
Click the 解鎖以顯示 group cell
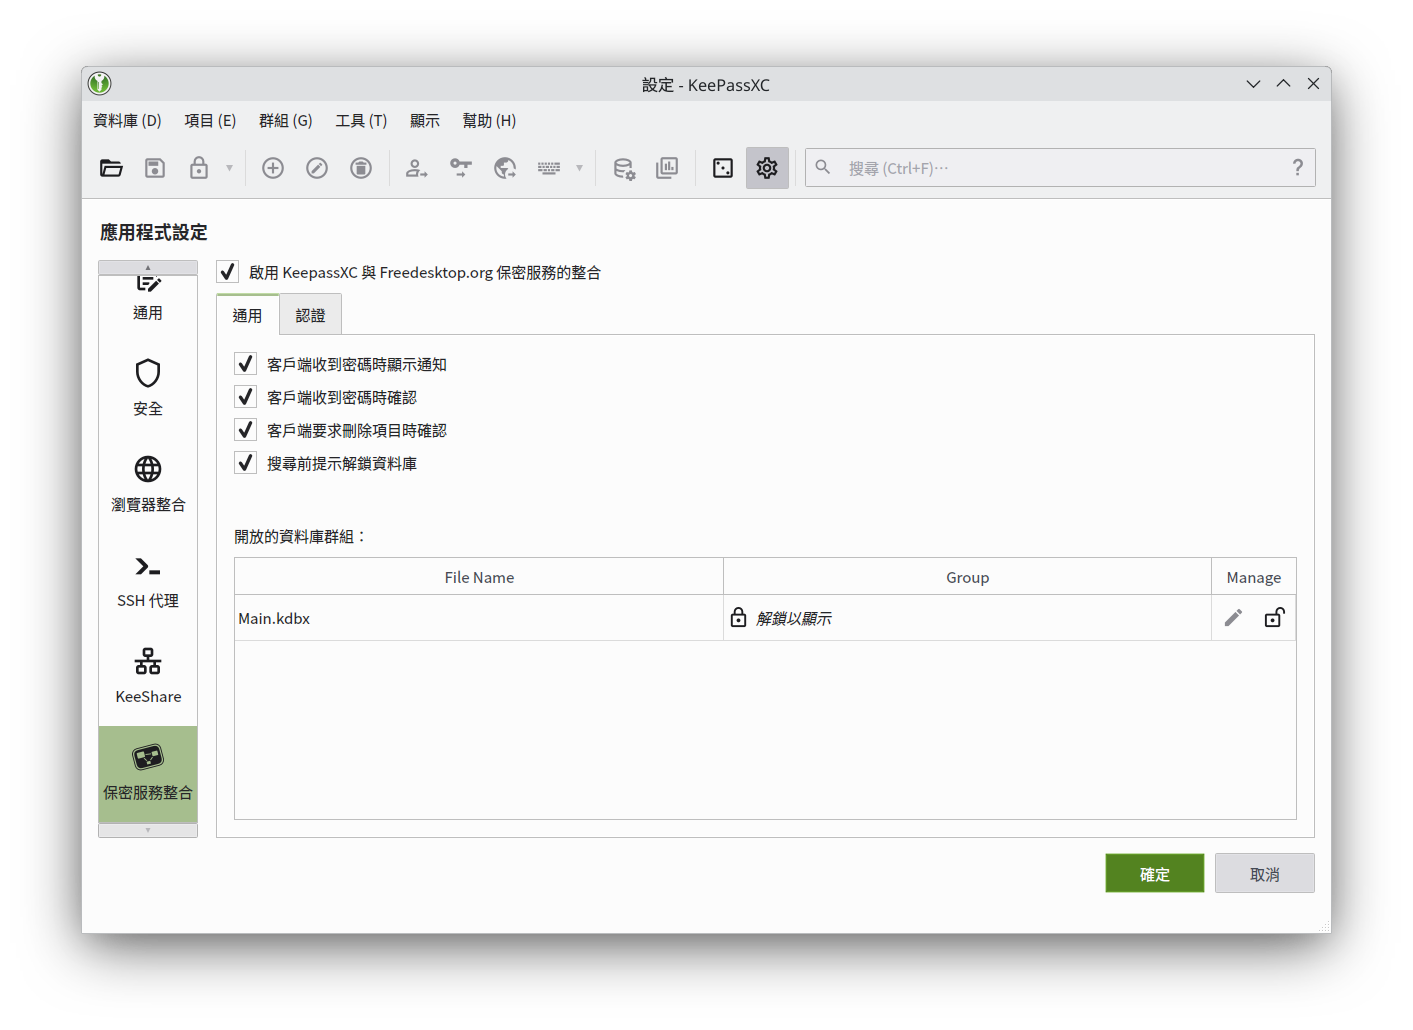[x=967, y=618]
